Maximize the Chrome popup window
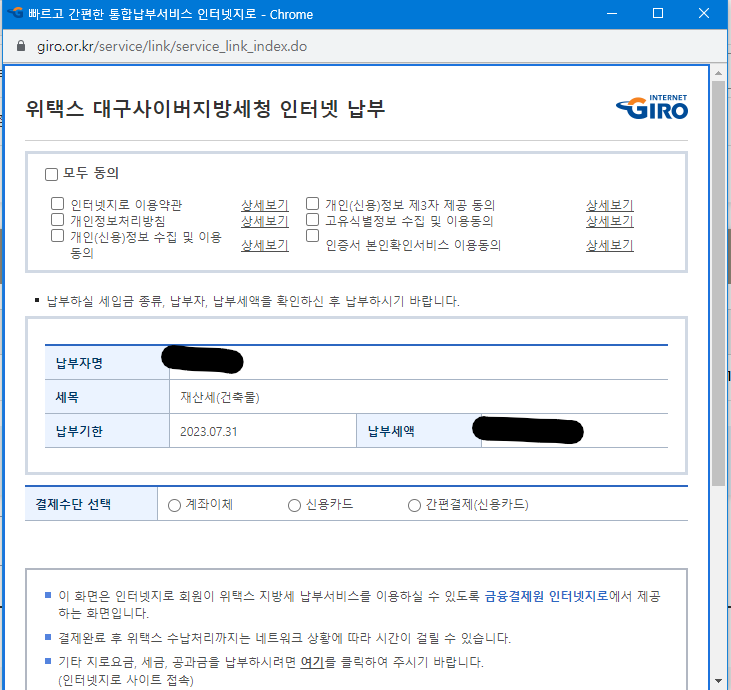Screen dimensions: 731x690 tap(658, 14)
